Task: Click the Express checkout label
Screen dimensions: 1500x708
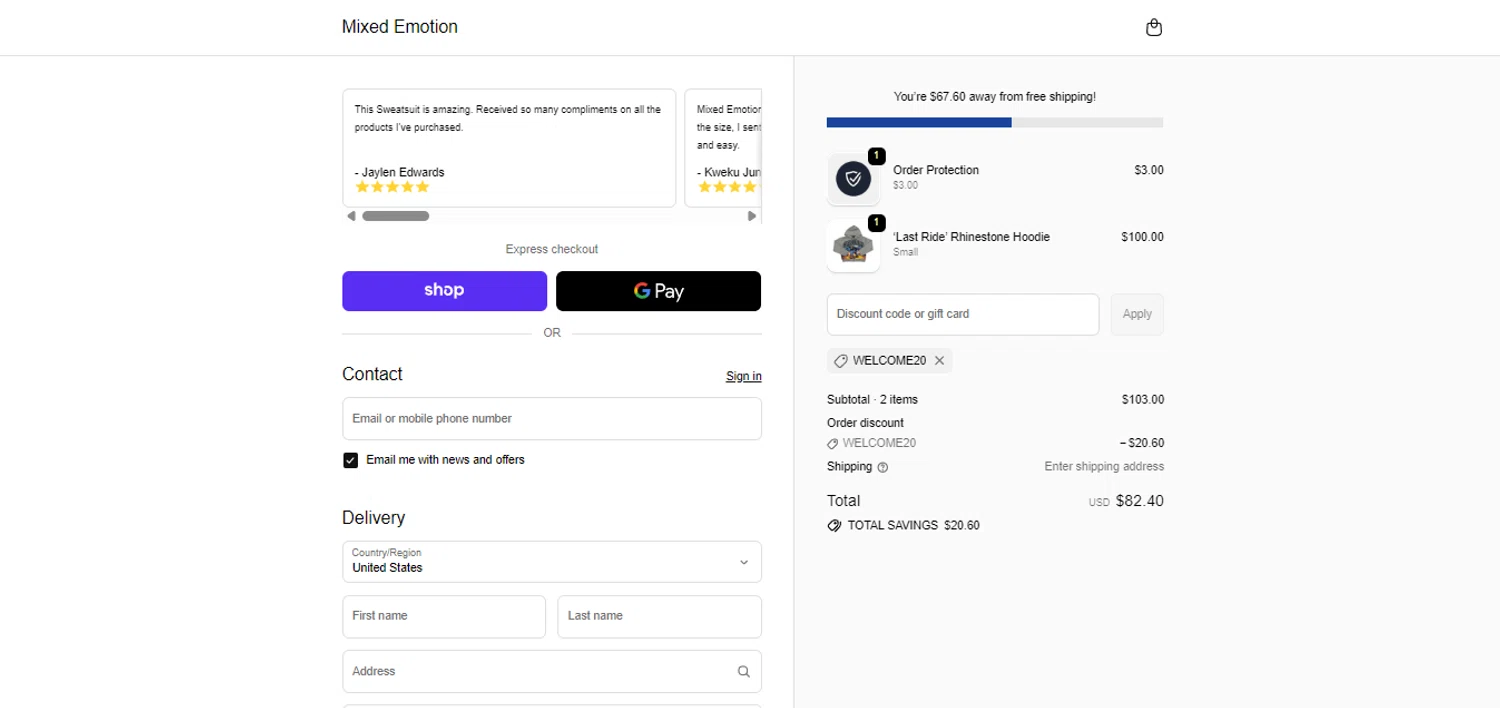Action: point(552,249)
